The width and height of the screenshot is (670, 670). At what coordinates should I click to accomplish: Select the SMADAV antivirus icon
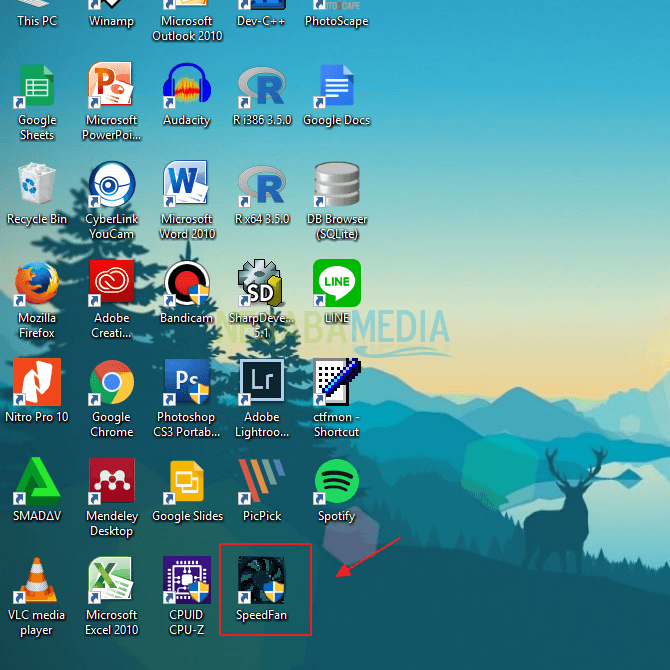pos(37,482)
